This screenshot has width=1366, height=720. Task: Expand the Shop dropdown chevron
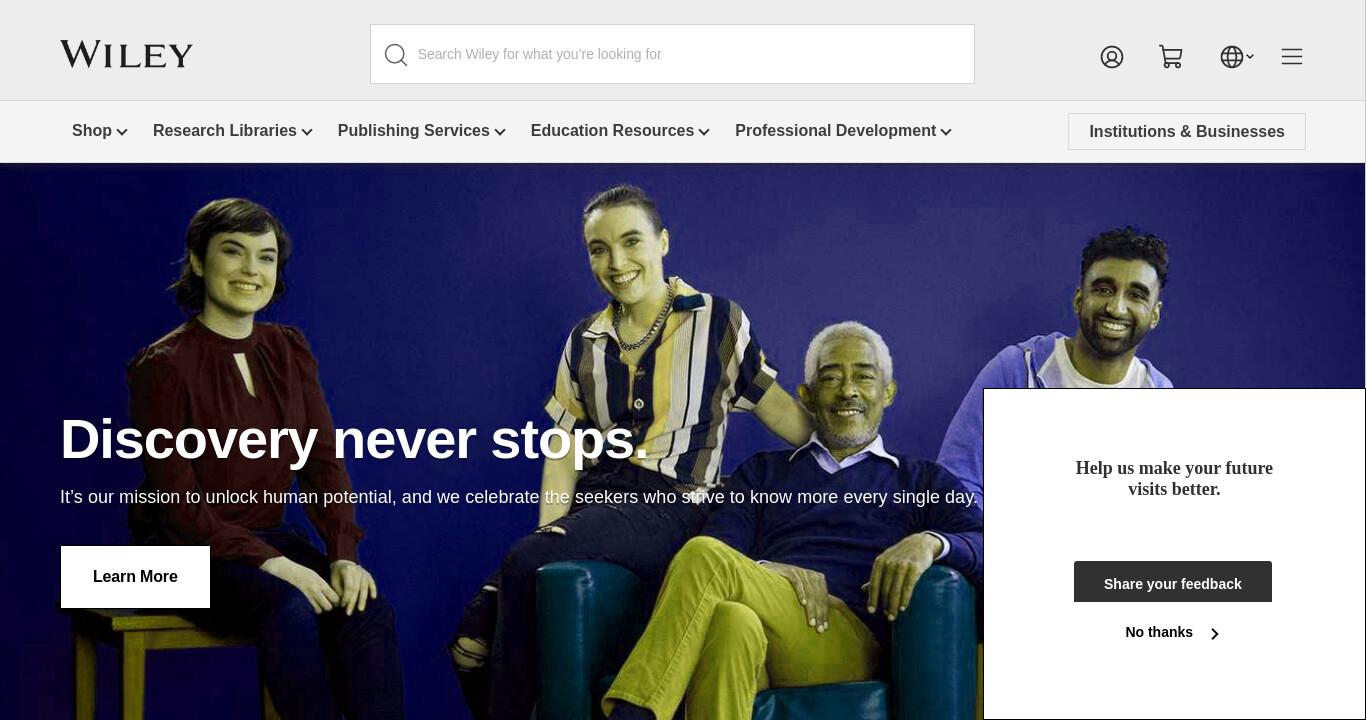click(122, 132)
